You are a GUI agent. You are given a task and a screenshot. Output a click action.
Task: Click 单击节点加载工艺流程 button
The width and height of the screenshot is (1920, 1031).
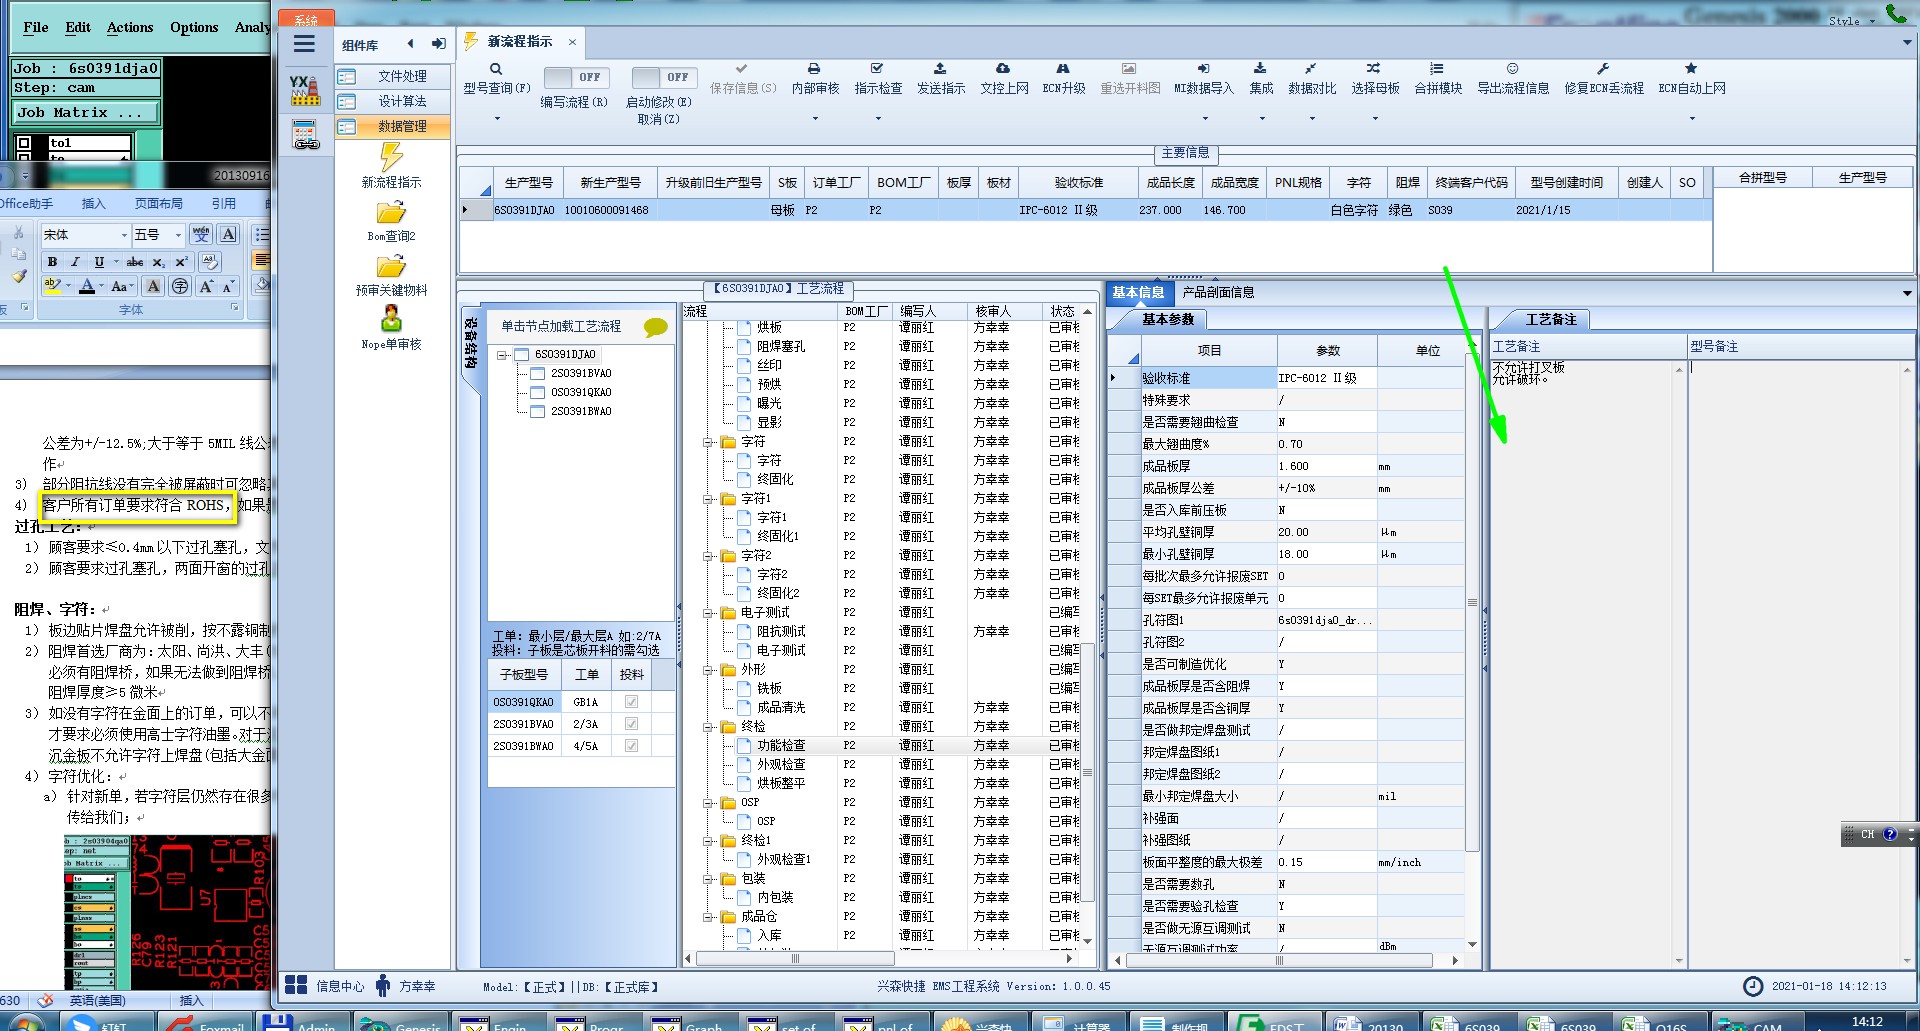point(561,326)
